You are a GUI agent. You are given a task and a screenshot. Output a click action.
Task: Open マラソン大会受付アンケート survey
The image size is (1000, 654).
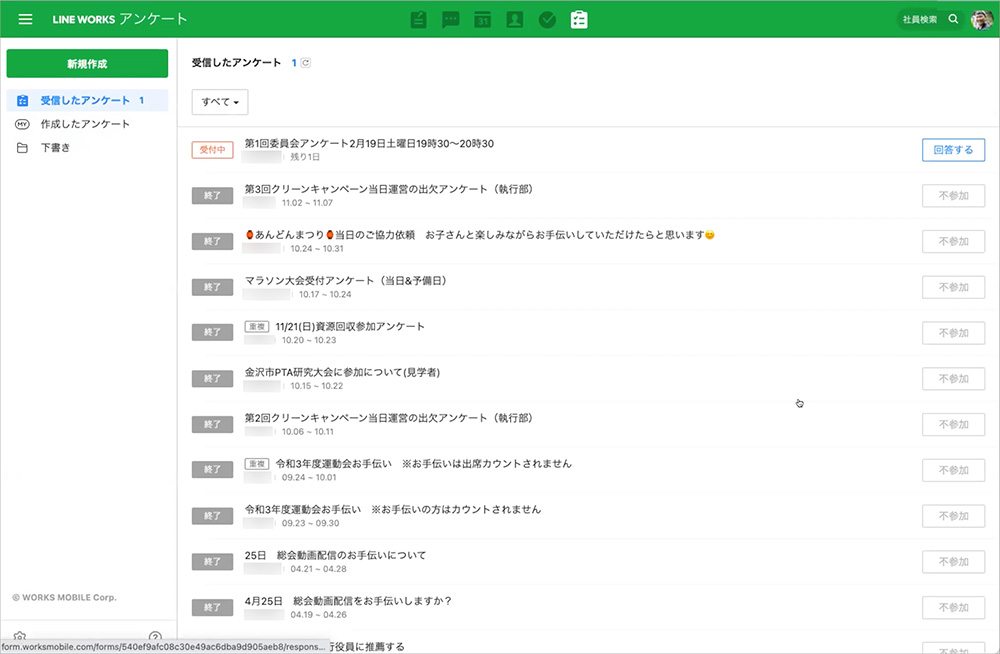tap(345, 281)
